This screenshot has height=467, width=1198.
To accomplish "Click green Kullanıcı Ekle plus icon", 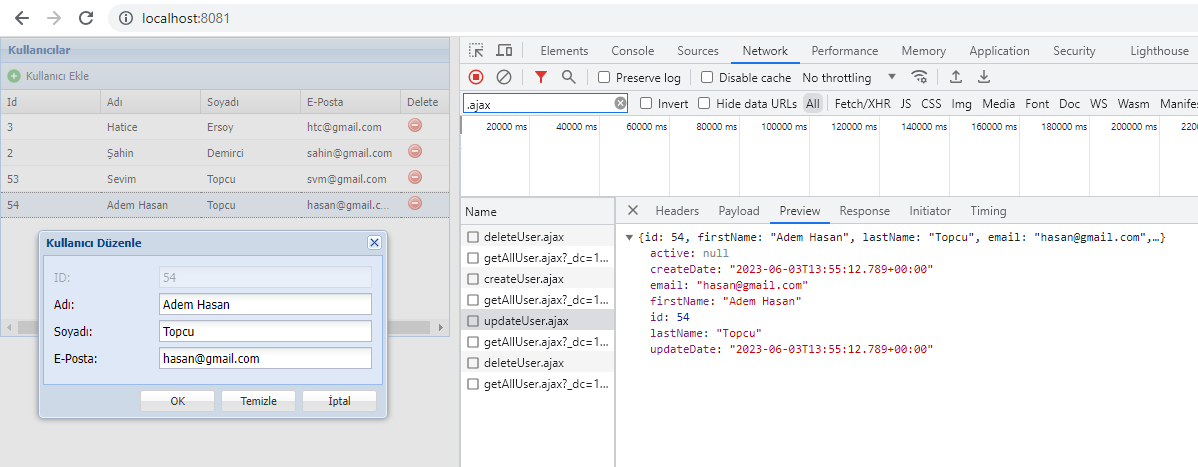I will 15,76.
